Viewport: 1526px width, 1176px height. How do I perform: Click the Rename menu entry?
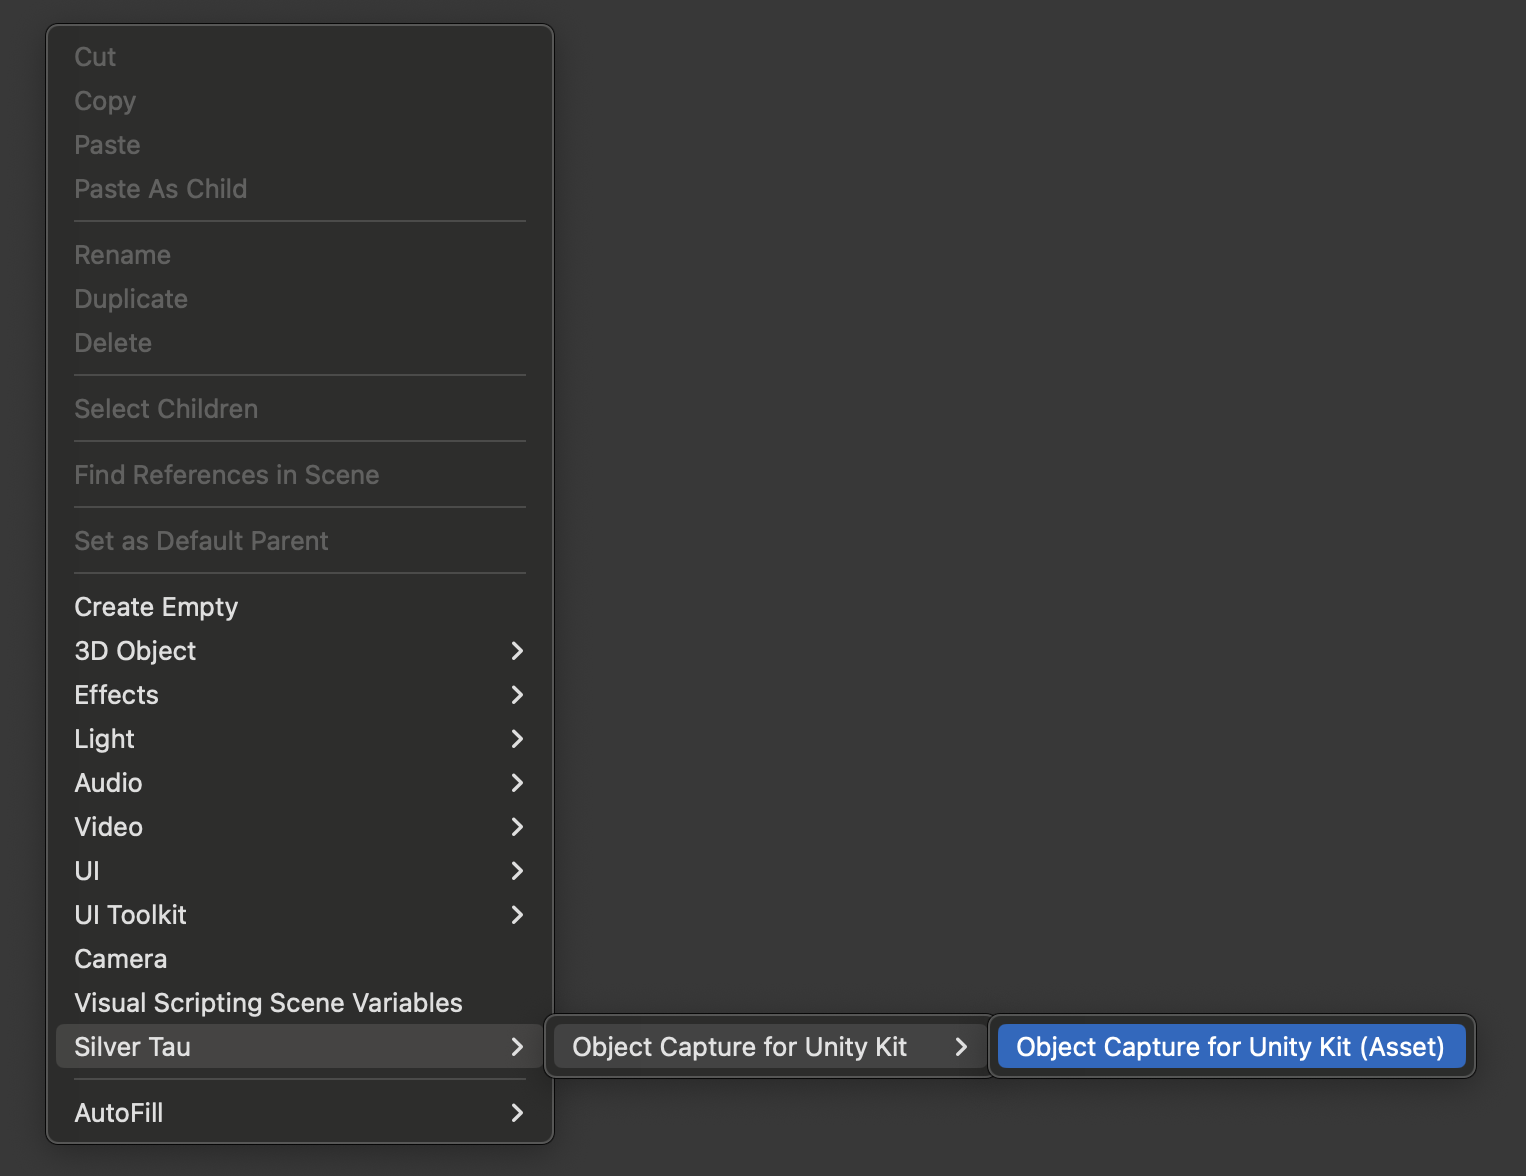tap(300, 255)
